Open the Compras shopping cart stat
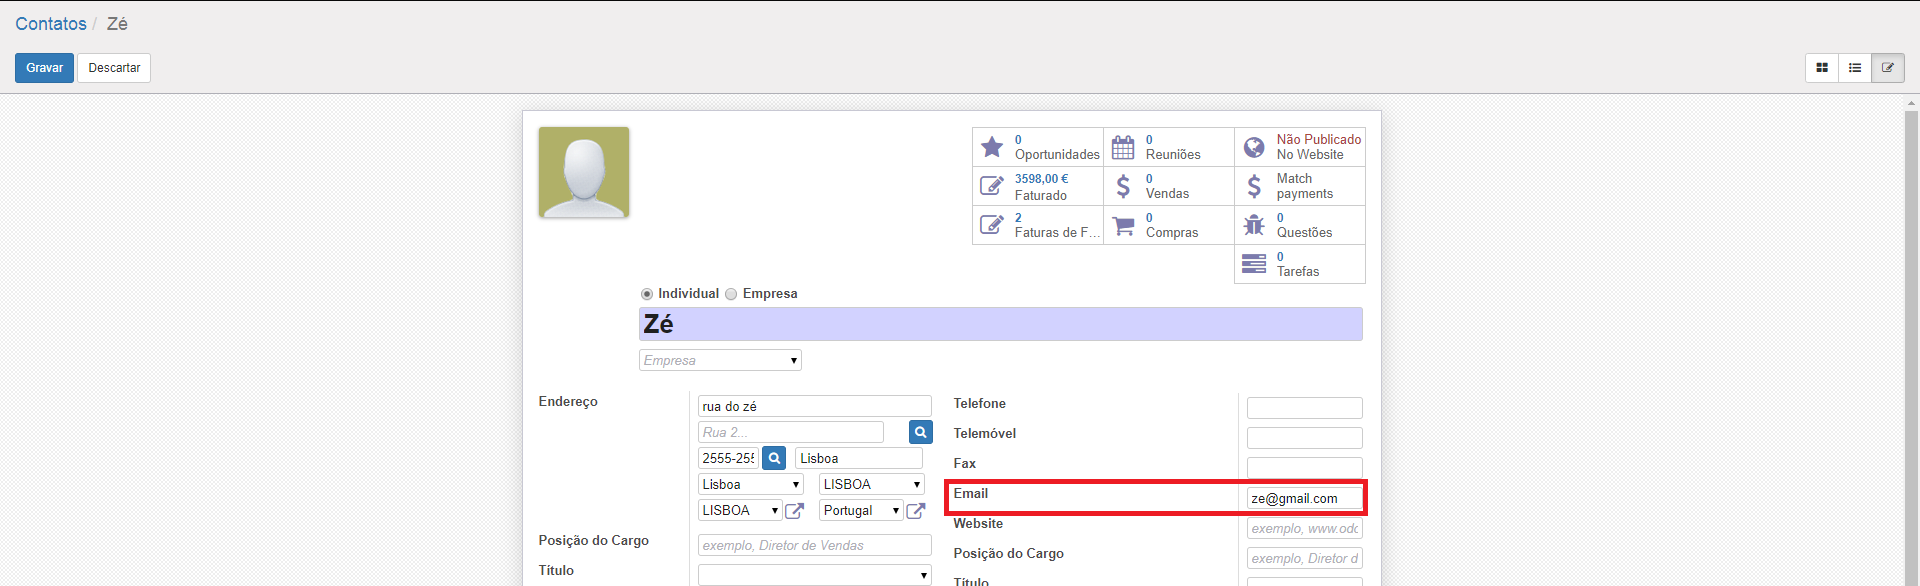The image size is (1920, 586). [1168, 225]
